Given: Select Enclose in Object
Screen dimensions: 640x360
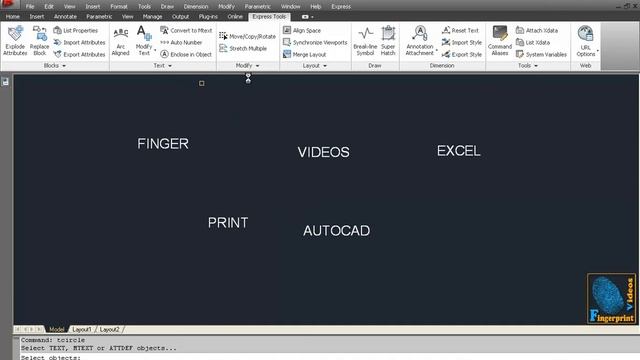Looking at the screenshot, I should pos(186,54).
